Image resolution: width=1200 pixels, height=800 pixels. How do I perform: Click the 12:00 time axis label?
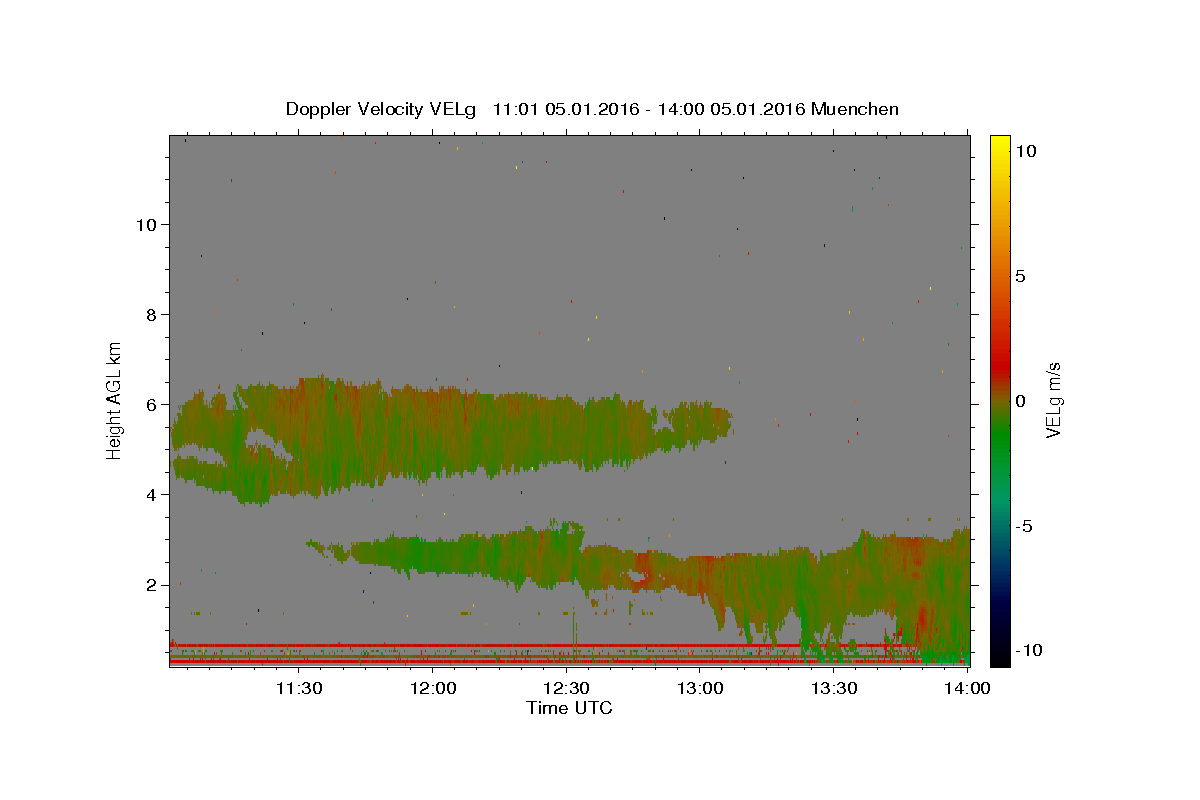(433, 688)
